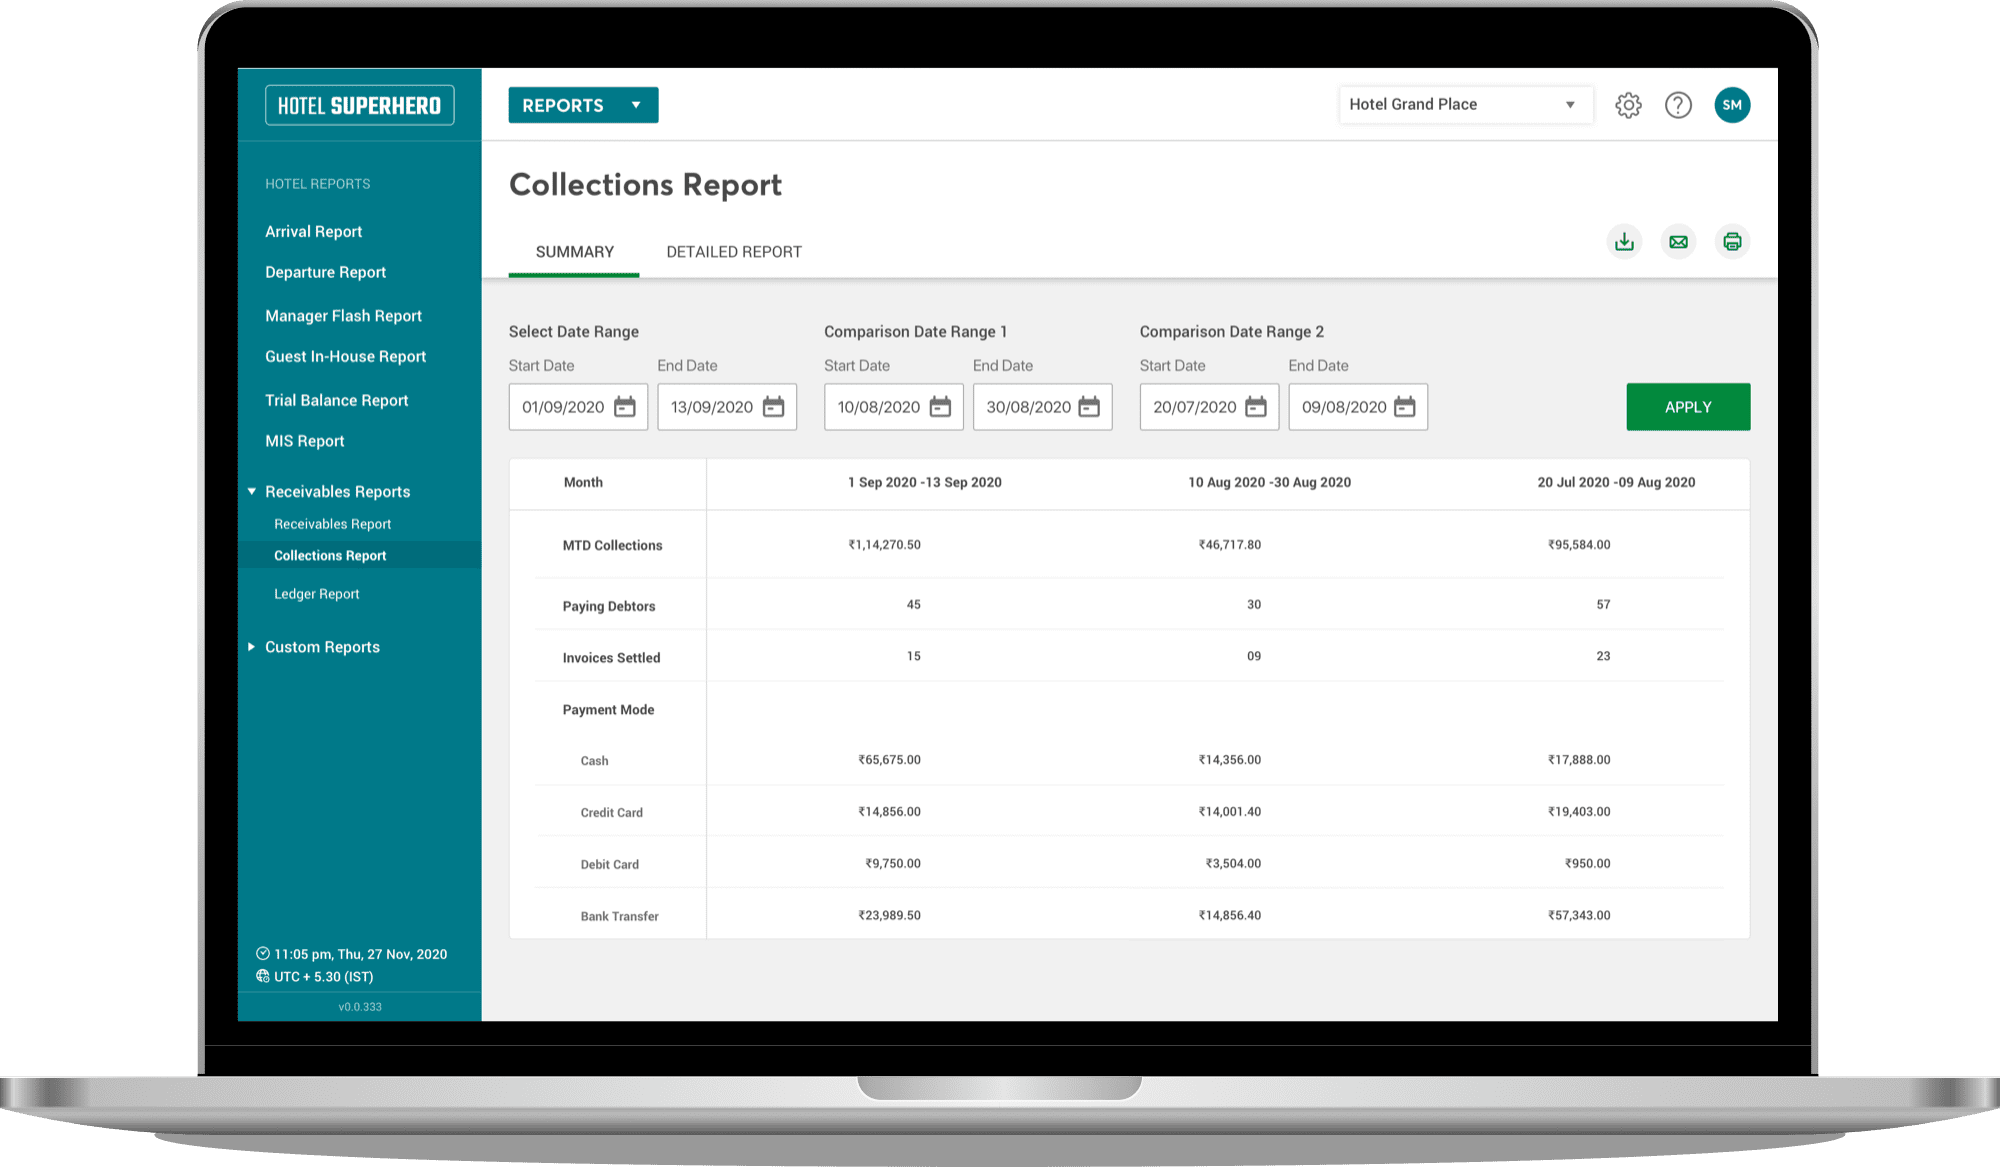Select the Summary tab
This screenshot has width=2000, height=1167.
coord(574,252)
